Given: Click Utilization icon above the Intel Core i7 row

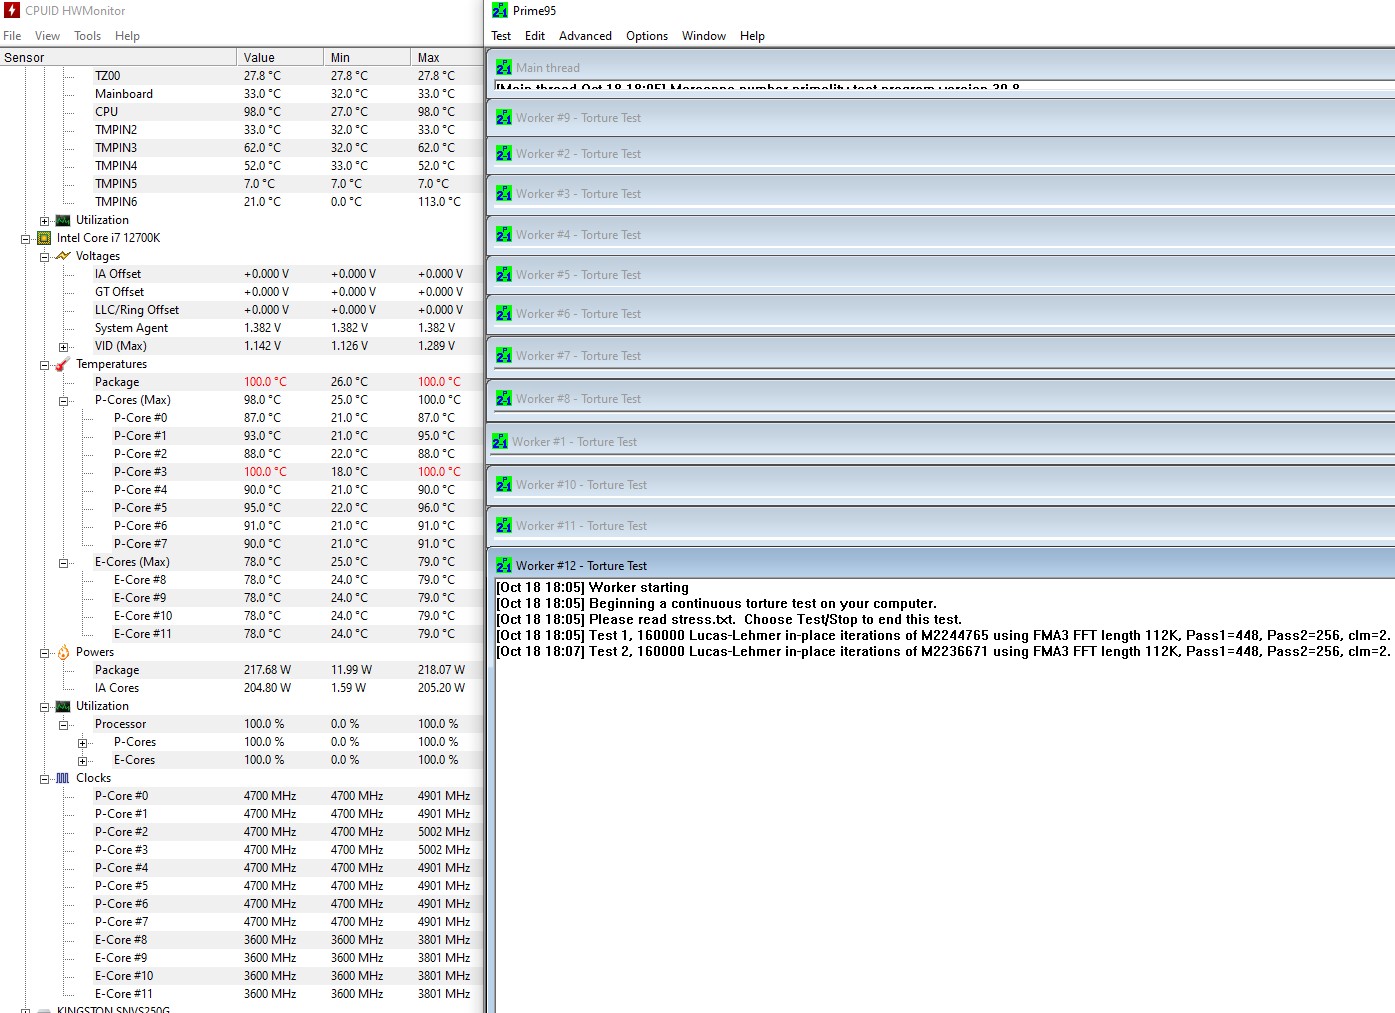Looking at the screenshot, I should click(63, 220).
